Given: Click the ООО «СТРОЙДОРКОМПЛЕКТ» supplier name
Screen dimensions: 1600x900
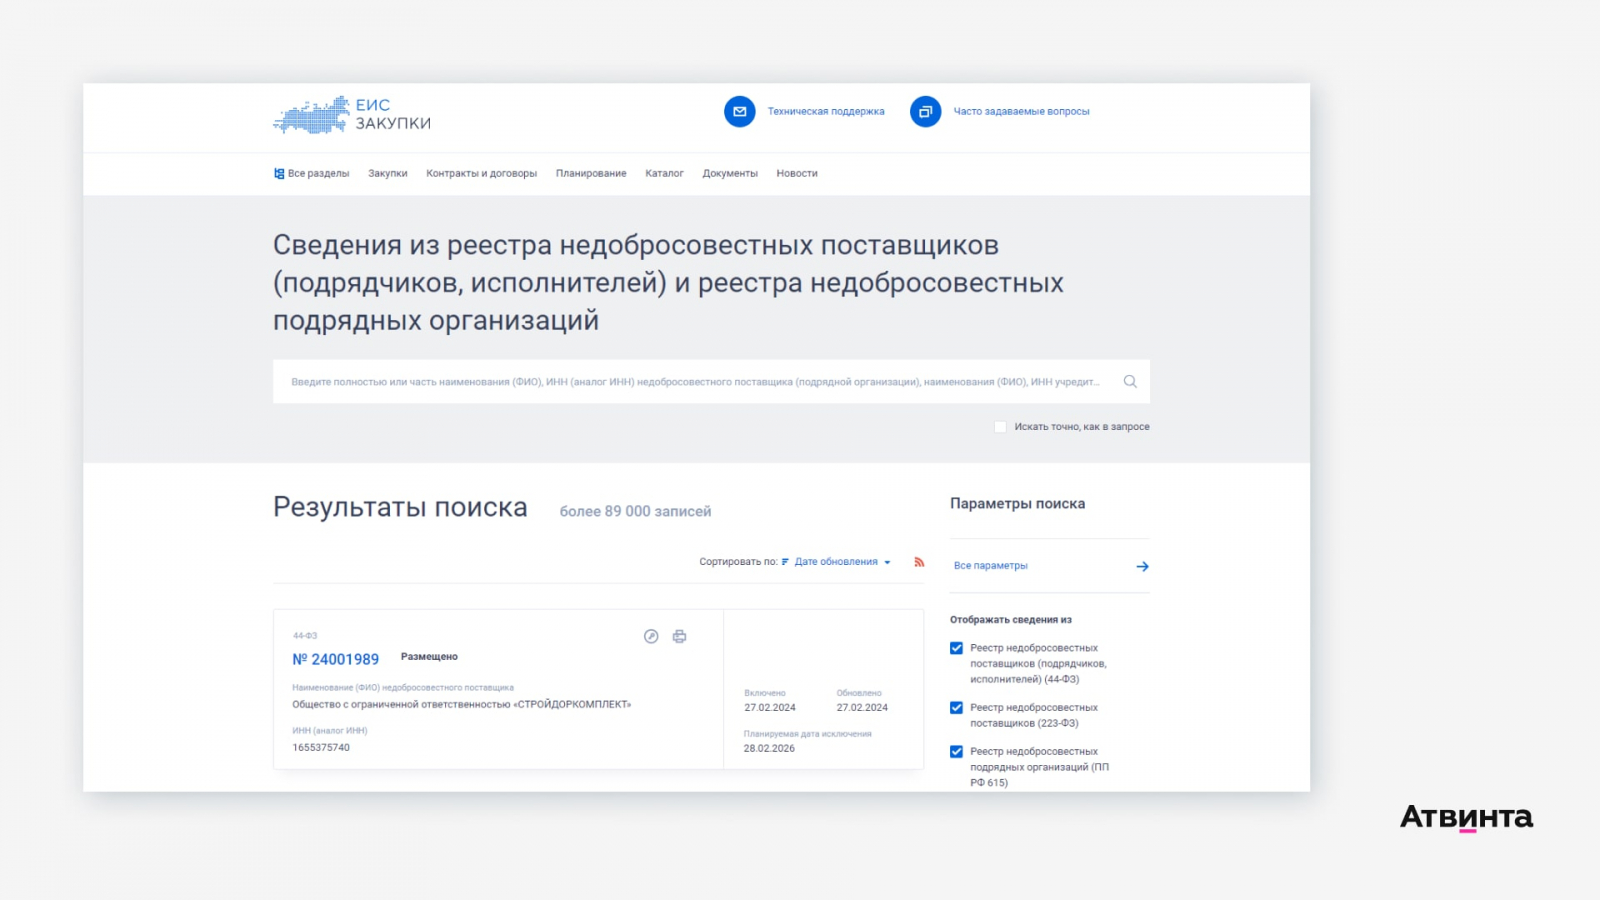Looking at the screenshot, I should coord(462,704).
